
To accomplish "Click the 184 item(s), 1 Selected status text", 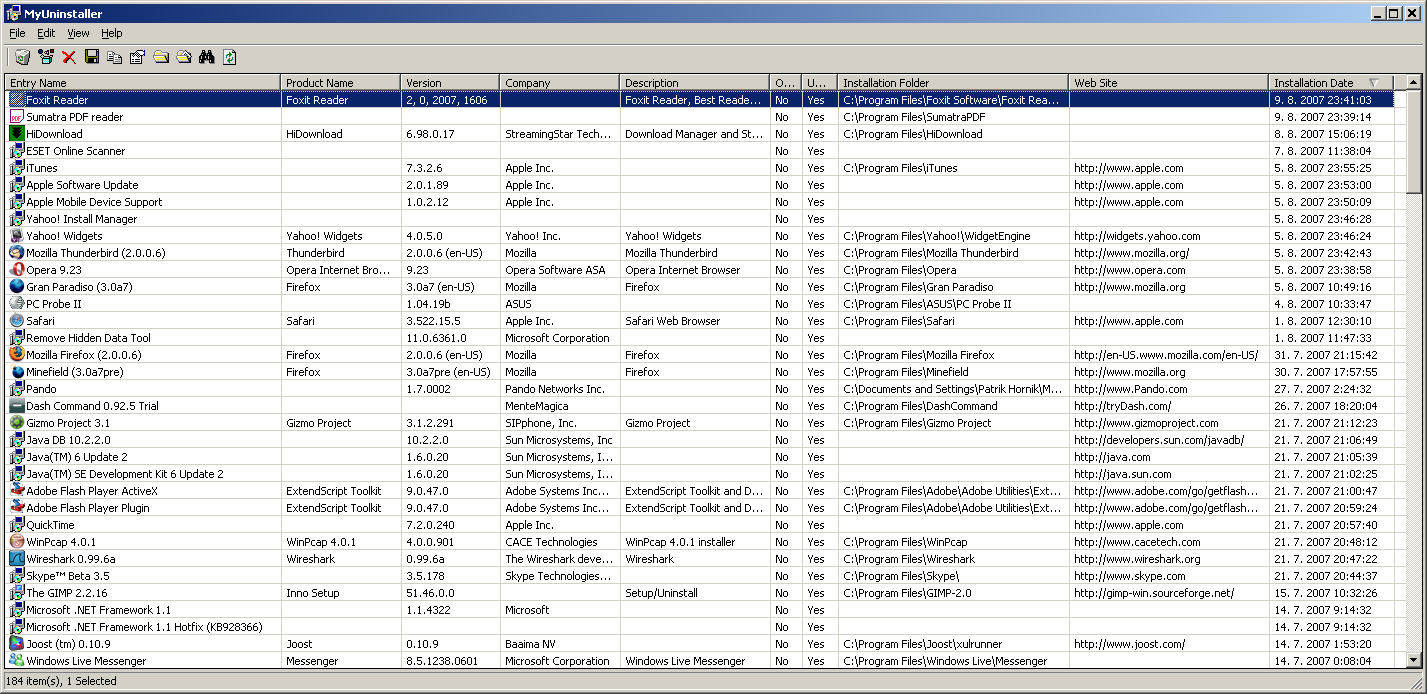I will click(61, 681).
